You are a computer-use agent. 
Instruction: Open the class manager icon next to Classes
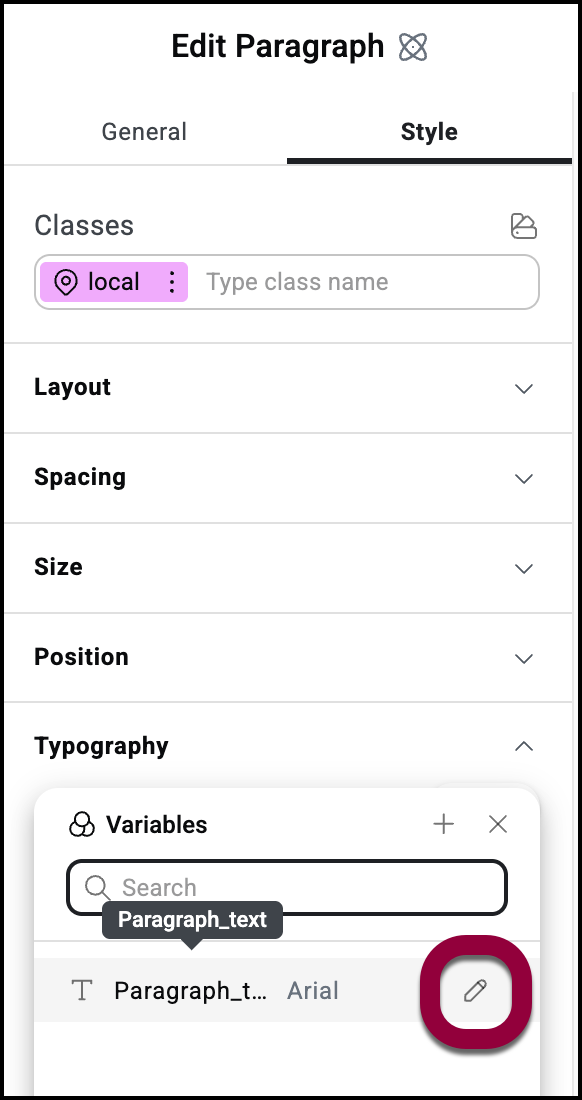coord(523,226)
